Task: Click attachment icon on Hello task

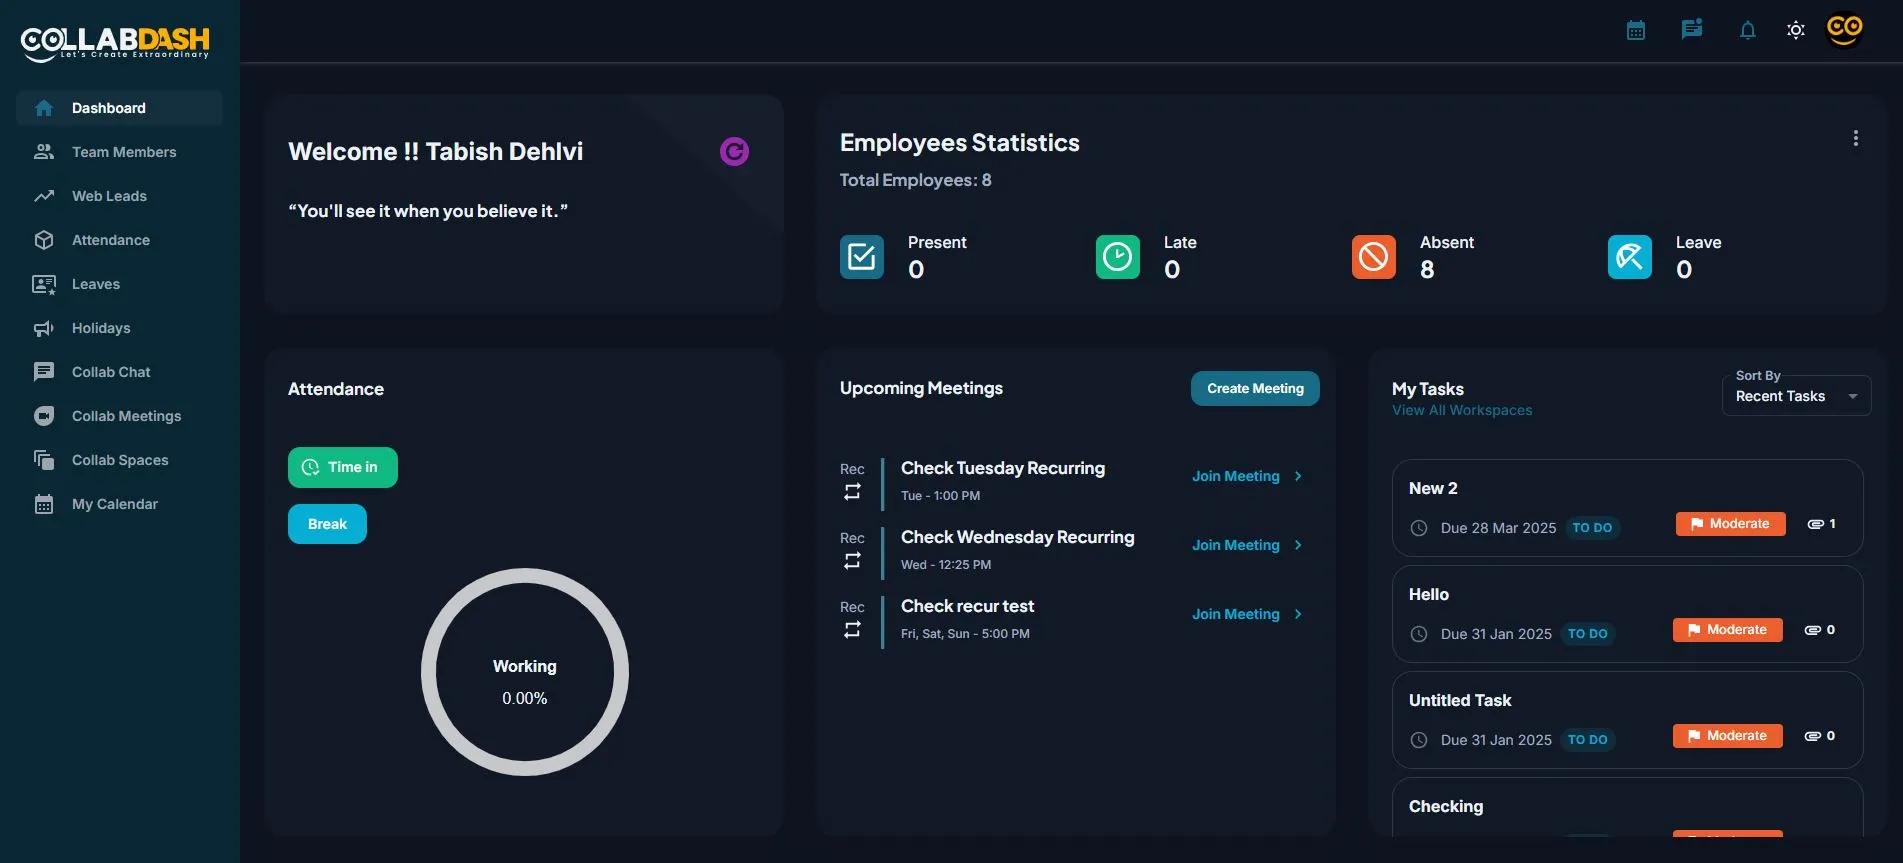Action: coord(1813,630)
